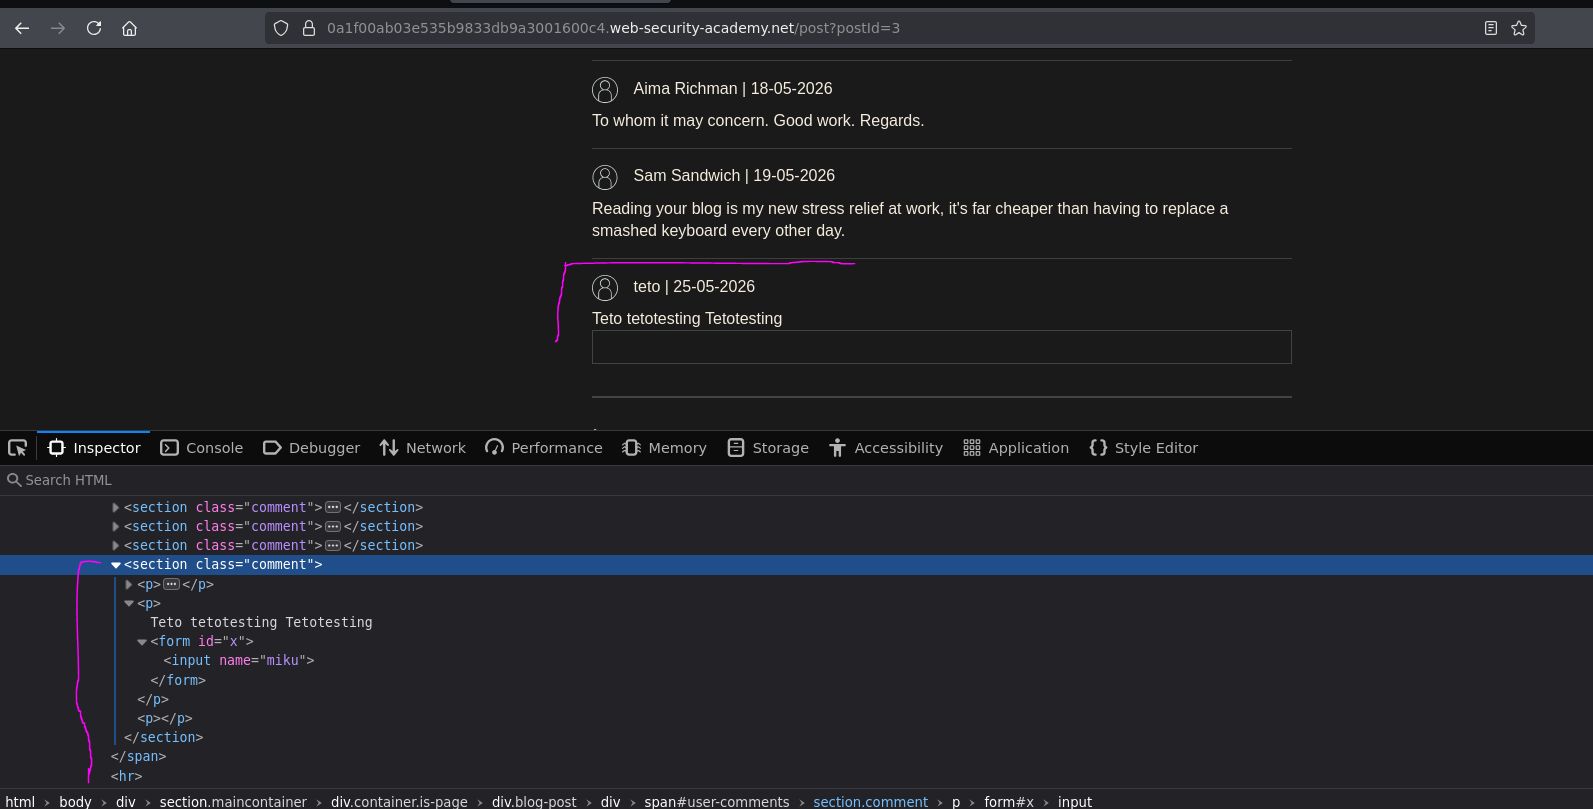Focus the Search HTML field
This screenshot has height=809, width=1593.
coord(796,480)
